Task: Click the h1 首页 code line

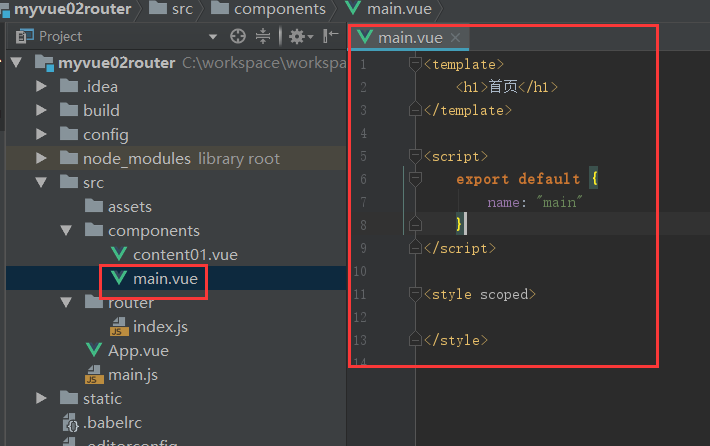Action: coord(507,86)
